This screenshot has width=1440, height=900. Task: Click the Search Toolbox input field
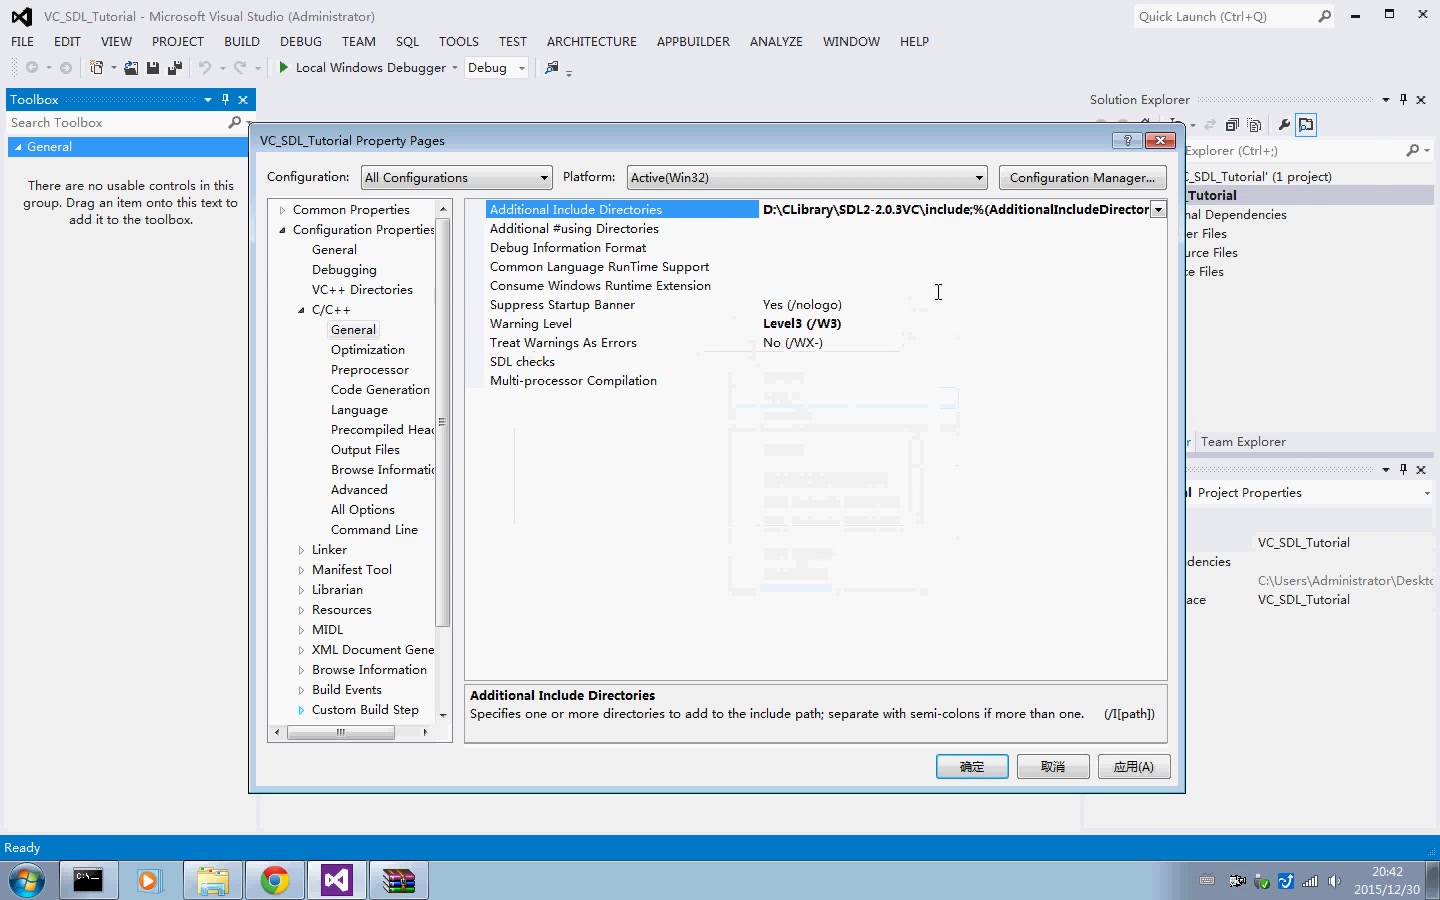coord(118,122)
